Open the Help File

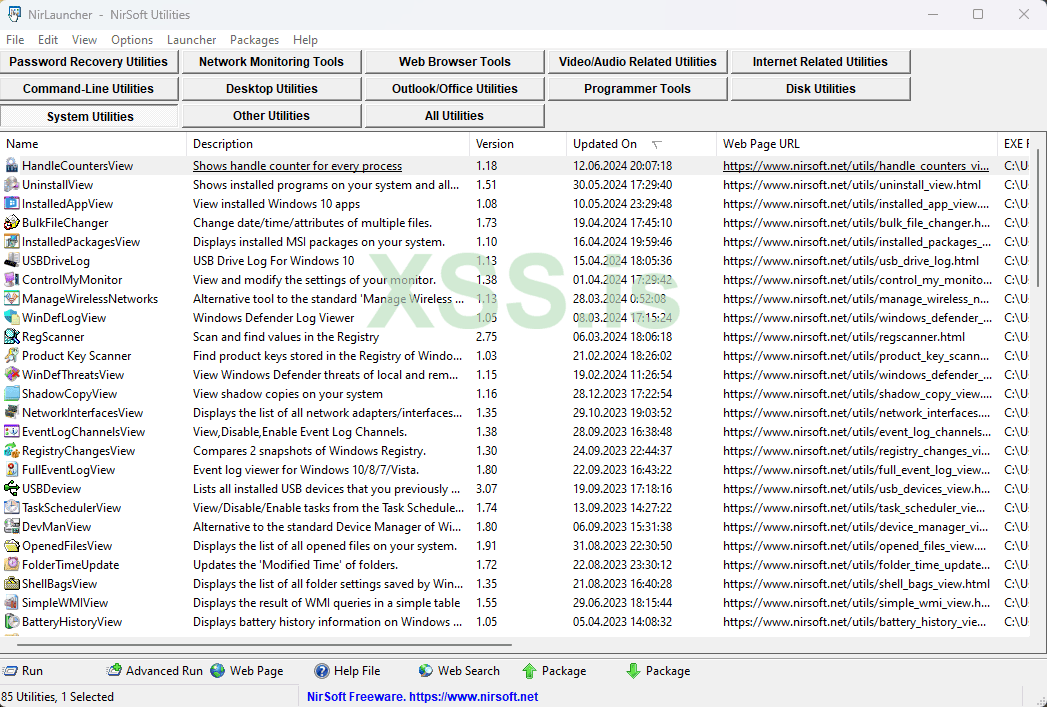coord(347,671)
